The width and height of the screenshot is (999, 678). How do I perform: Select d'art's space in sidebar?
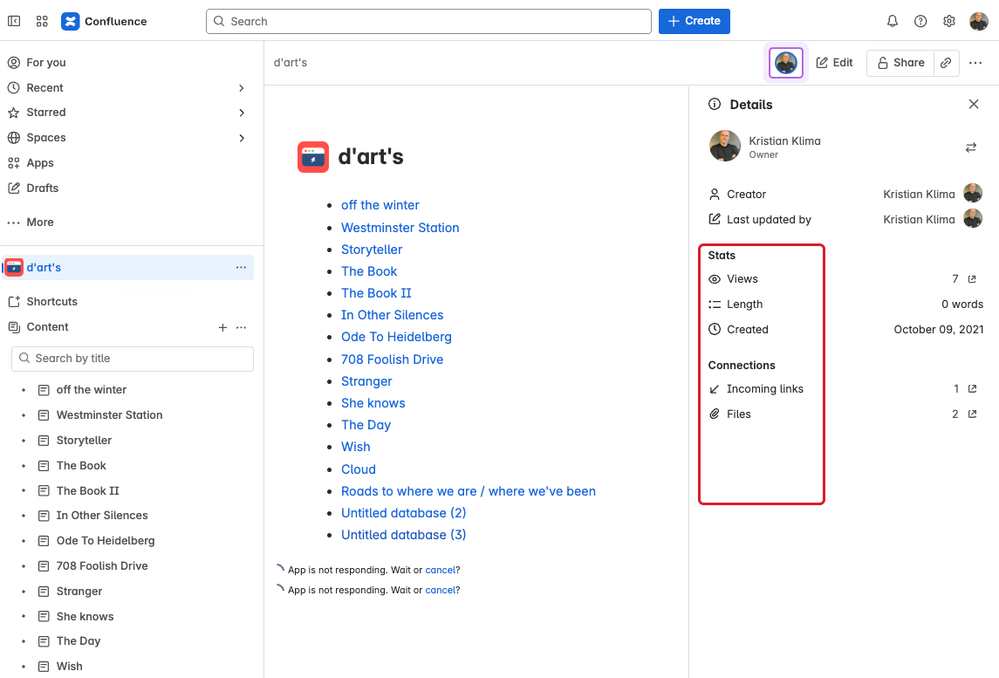127,268
